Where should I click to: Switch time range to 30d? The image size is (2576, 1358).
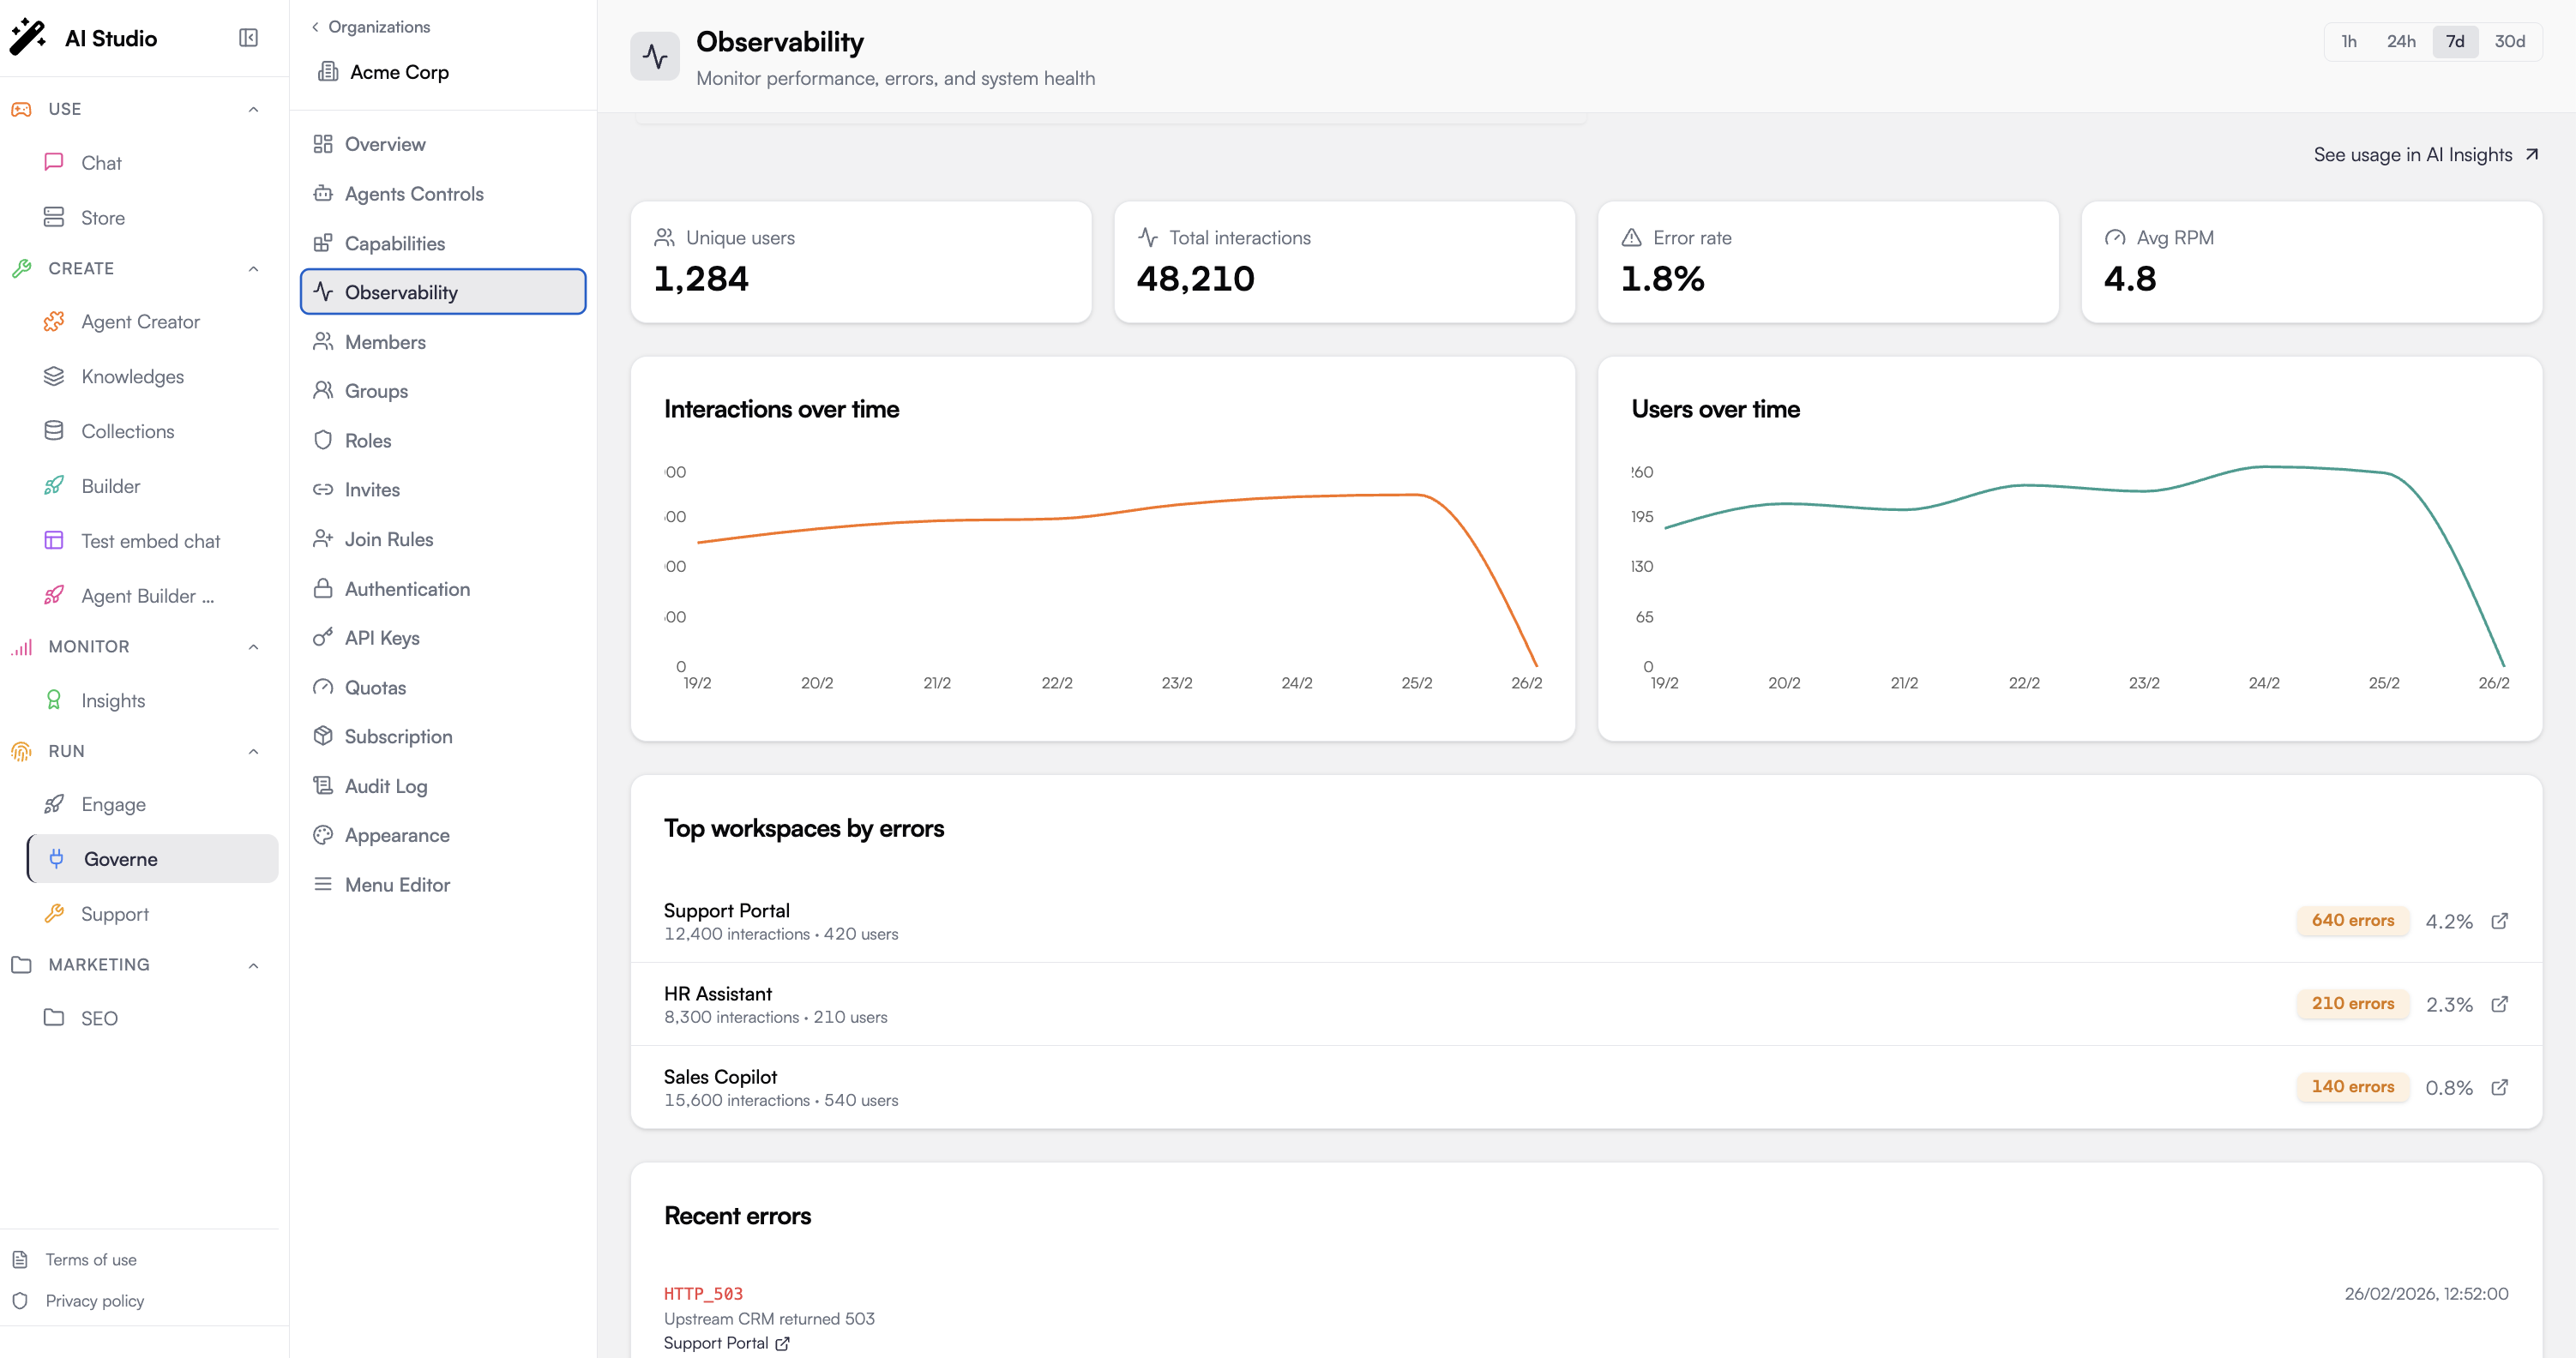(2509, 42)
